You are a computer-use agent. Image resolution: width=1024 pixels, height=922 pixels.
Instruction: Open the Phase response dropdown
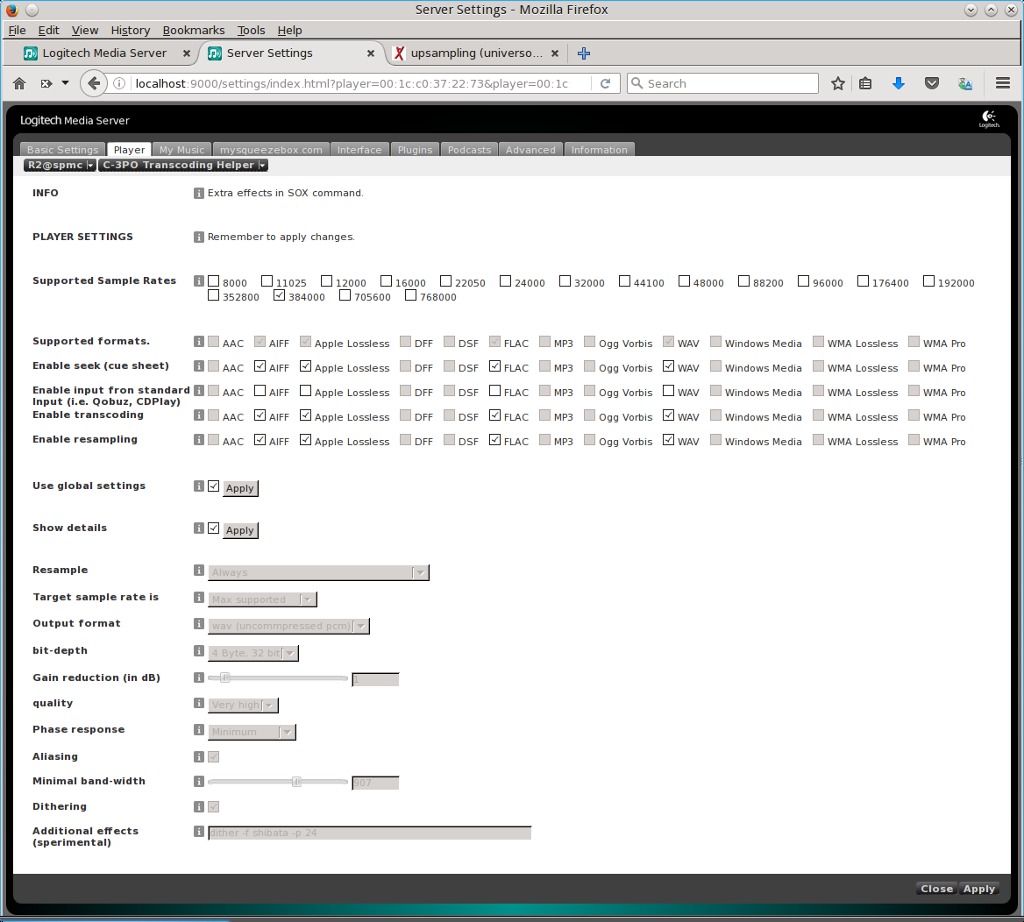pyautogui.click(x=252, y=732)
